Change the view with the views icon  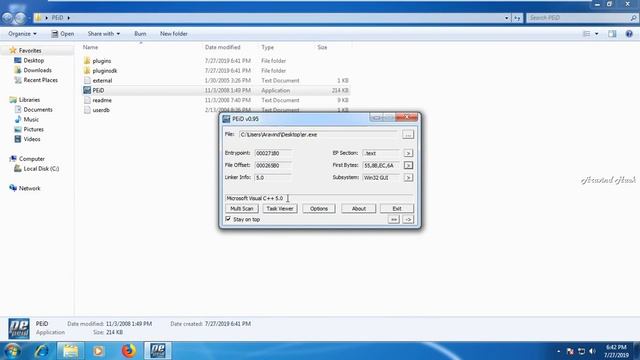pyautogui.click(x=587, y=34)
